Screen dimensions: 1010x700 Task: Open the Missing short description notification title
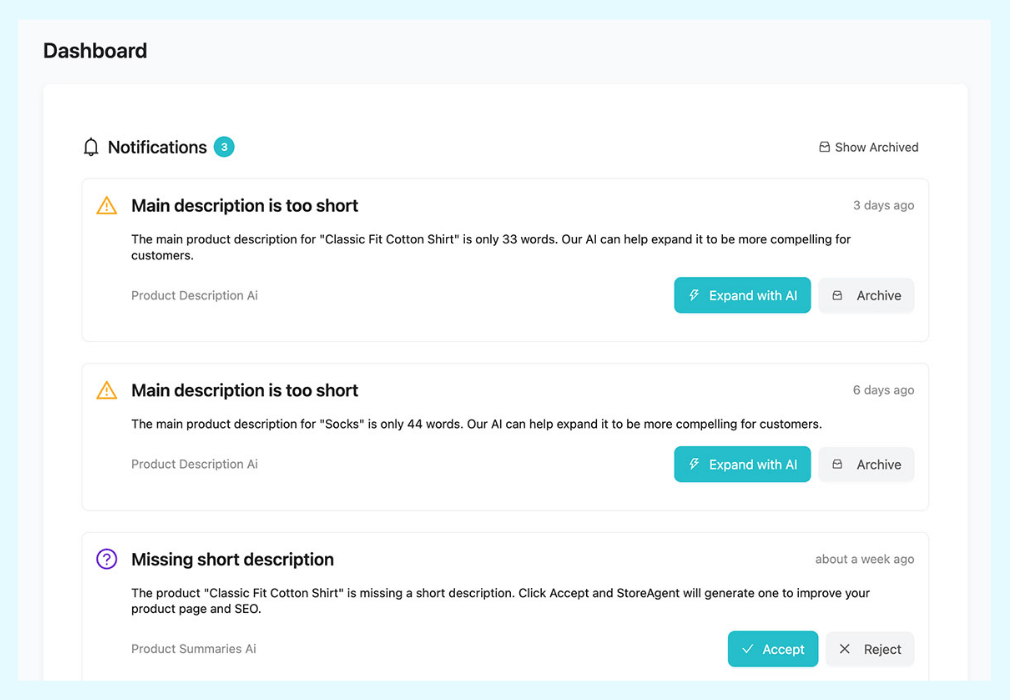tap(232, 559)
